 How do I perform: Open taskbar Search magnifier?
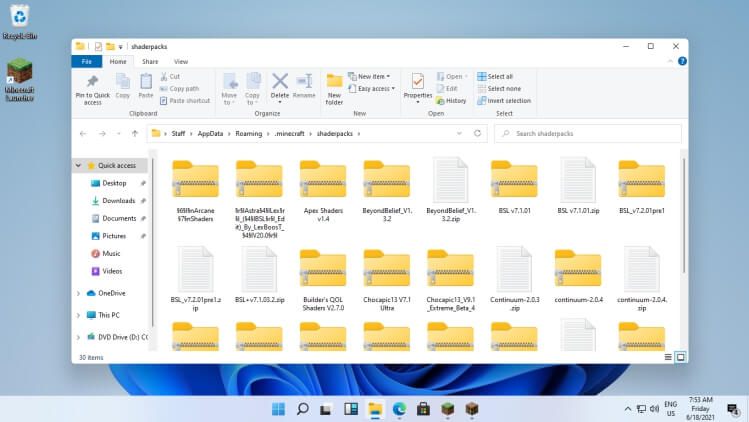(x=302, y=409)
